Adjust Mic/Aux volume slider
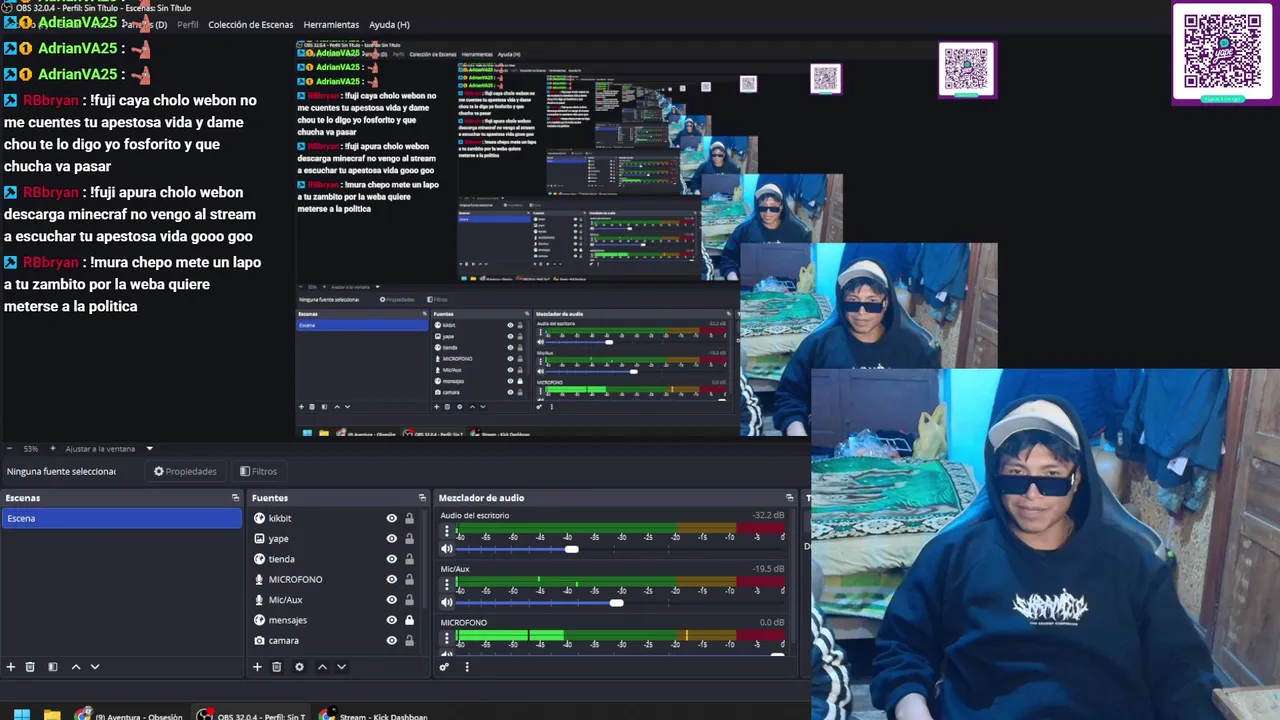This screenshot has width=1280, height=720. click(616, 602)
